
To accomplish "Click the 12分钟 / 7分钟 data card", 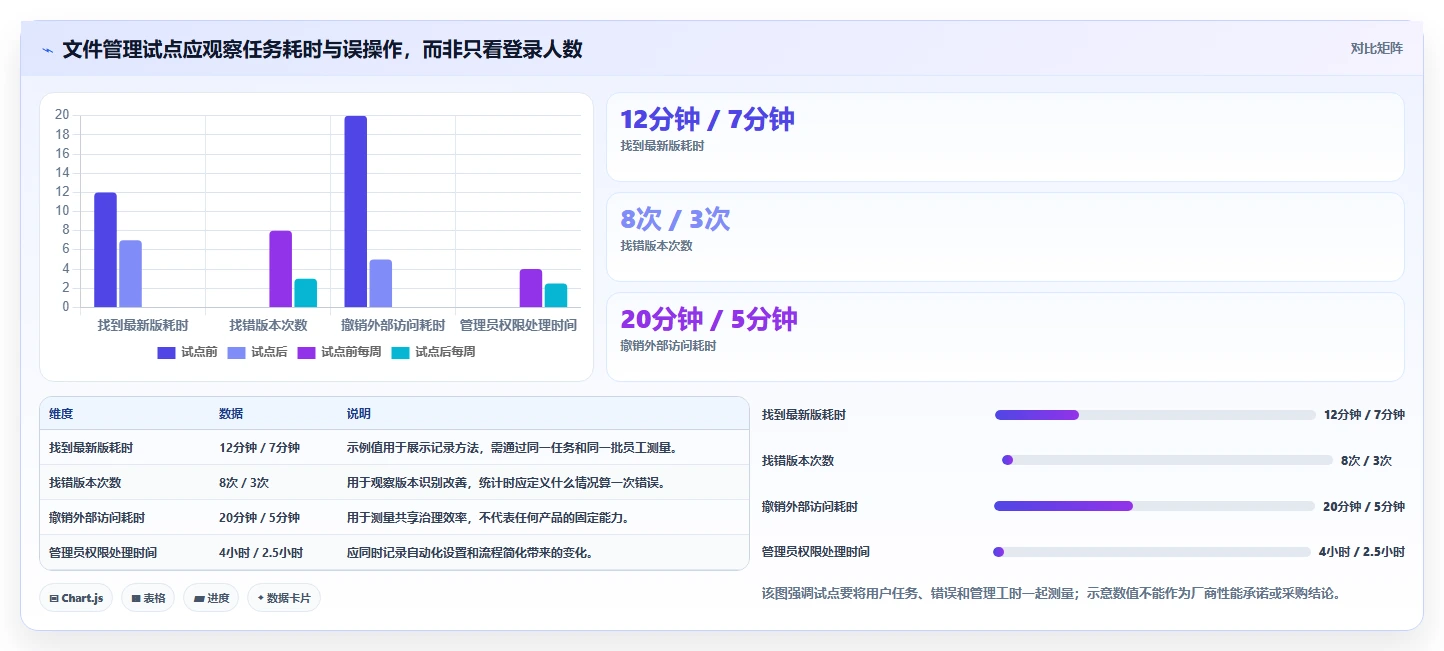I will [x=1005, y=137].
